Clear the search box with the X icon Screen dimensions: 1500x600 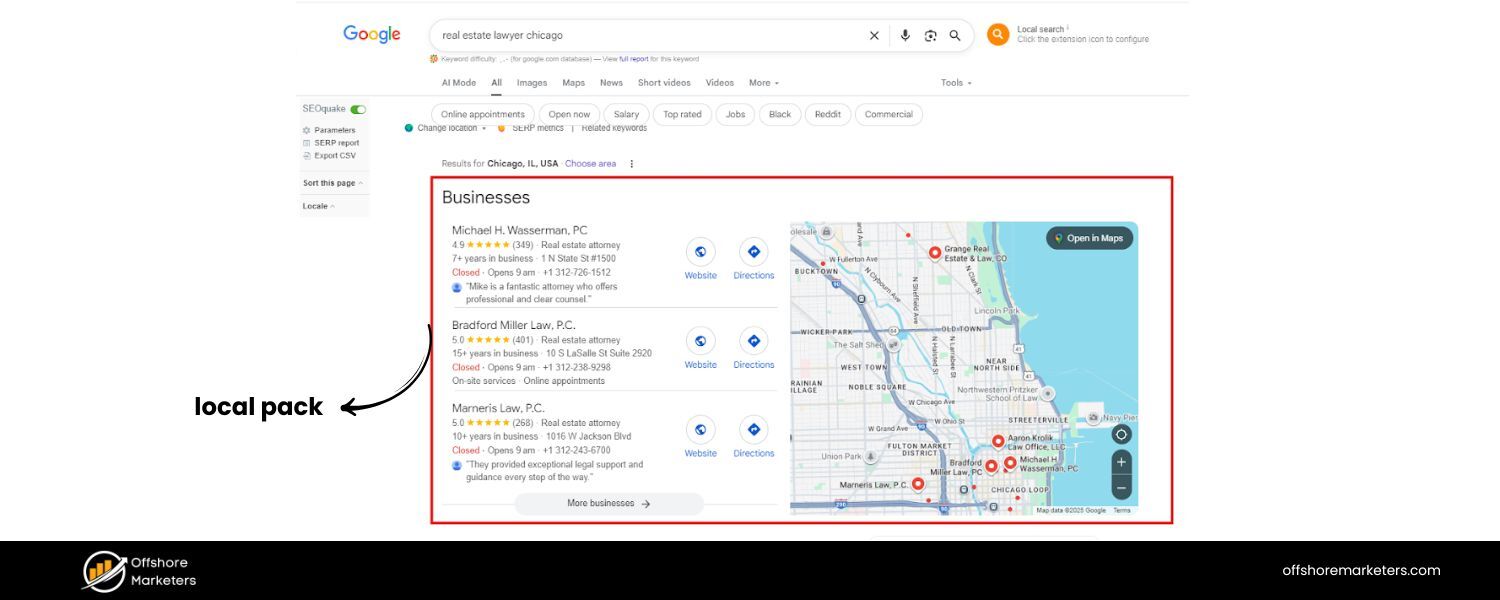point(874,36)
